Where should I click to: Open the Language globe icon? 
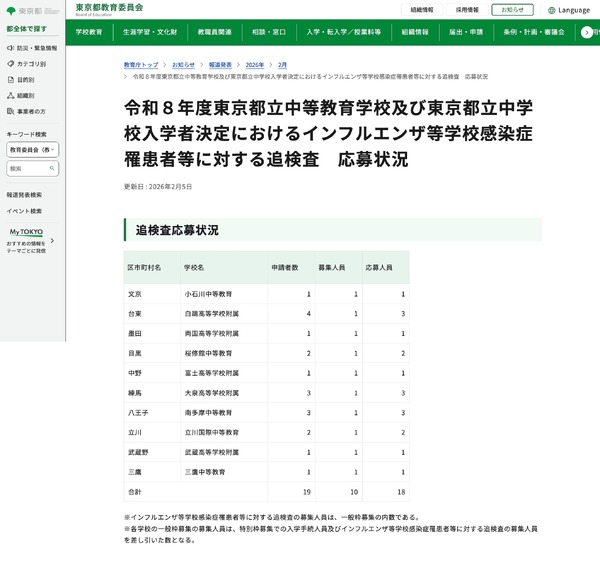551,10
